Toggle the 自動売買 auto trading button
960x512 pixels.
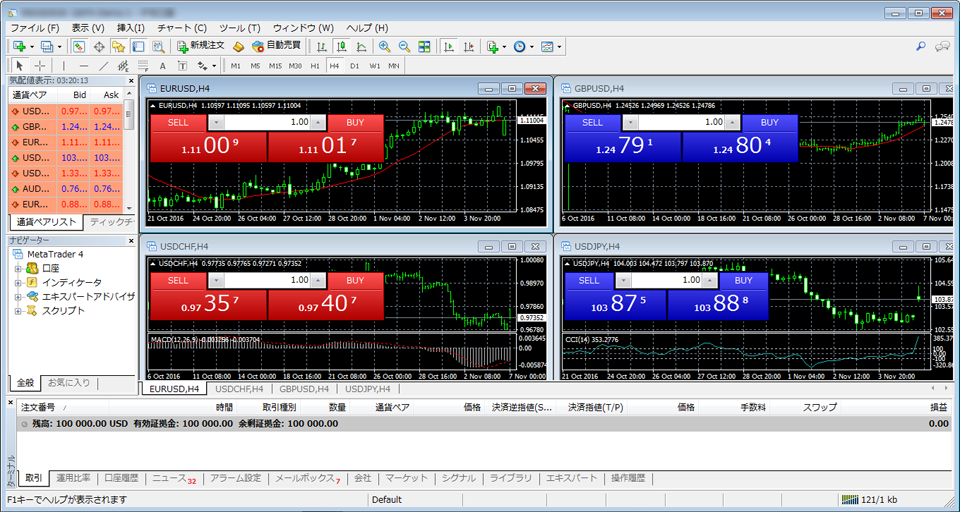(277, 46)
